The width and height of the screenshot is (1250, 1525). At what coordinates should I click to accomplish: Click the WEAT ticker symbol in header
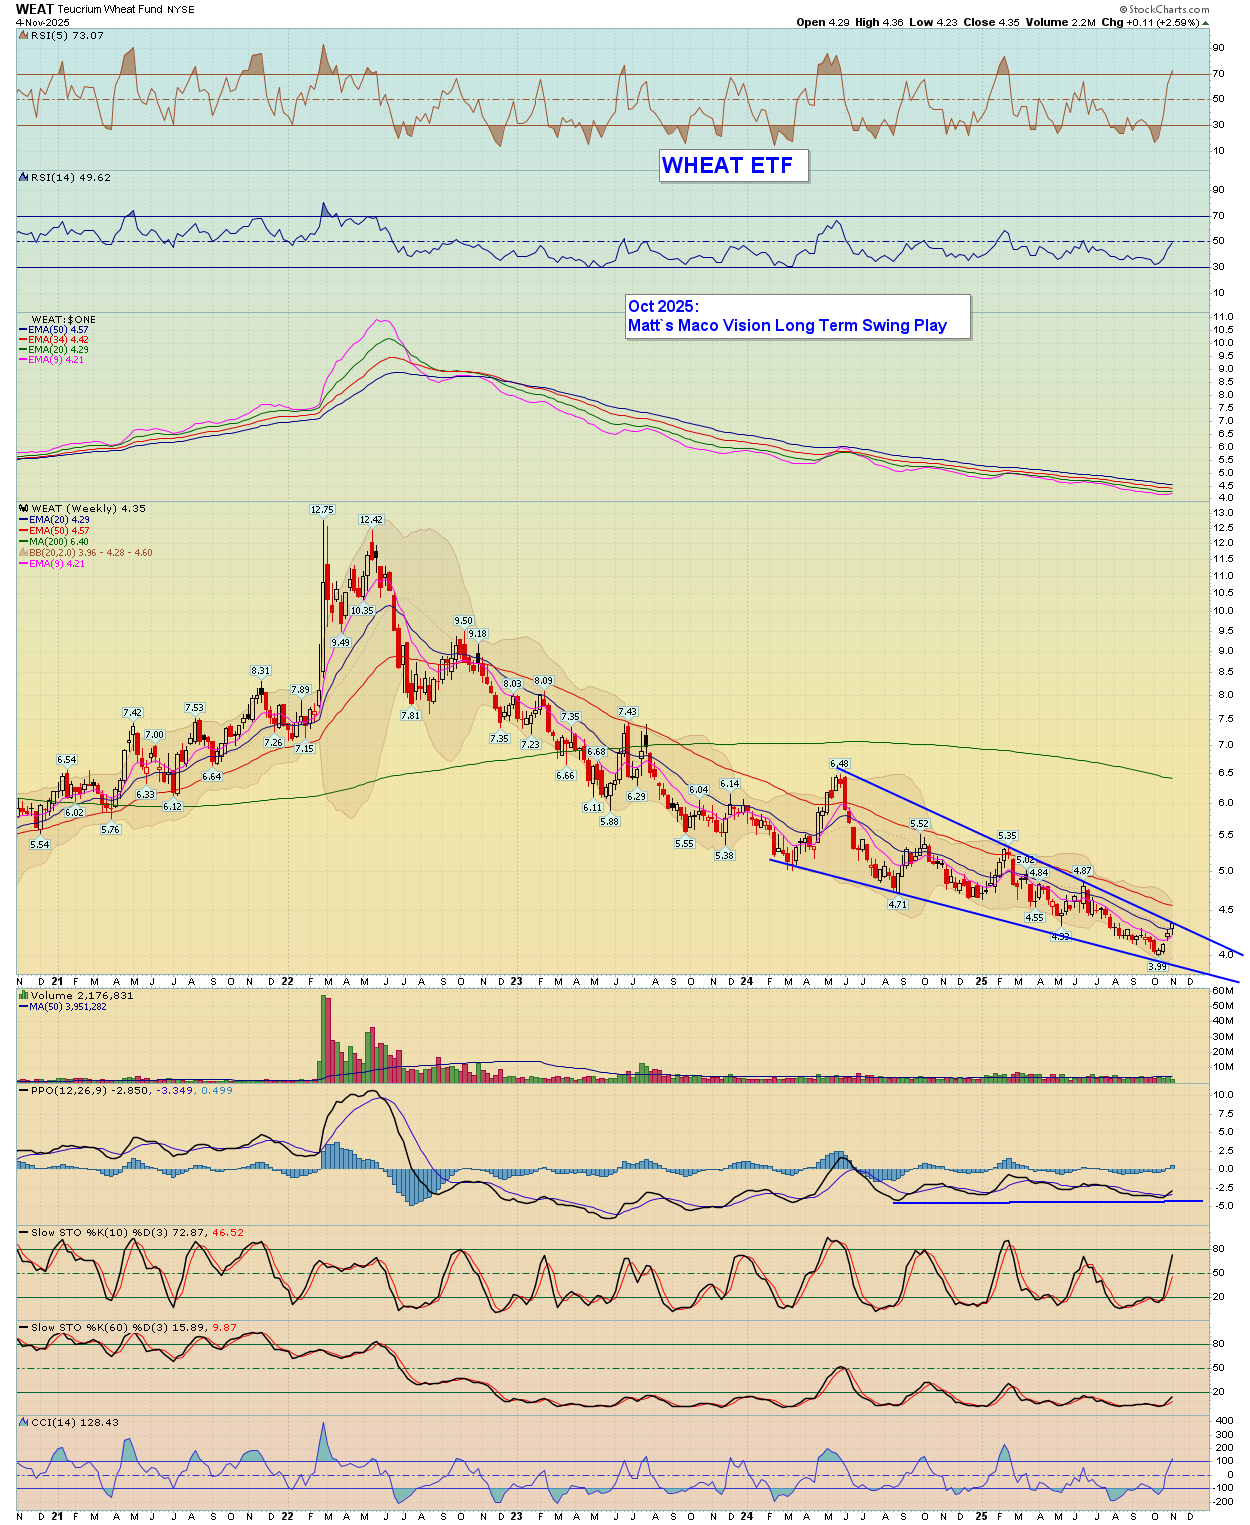point(34,9)
